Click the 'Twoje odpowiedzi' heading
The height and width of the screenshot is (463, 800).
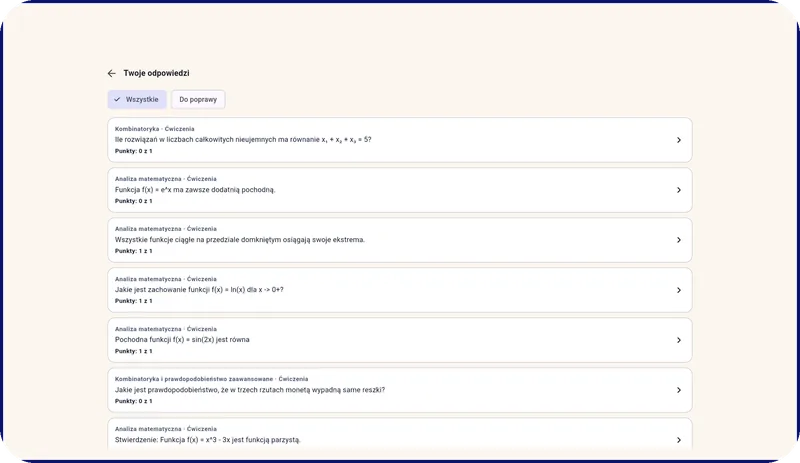[x=156, y=73]
